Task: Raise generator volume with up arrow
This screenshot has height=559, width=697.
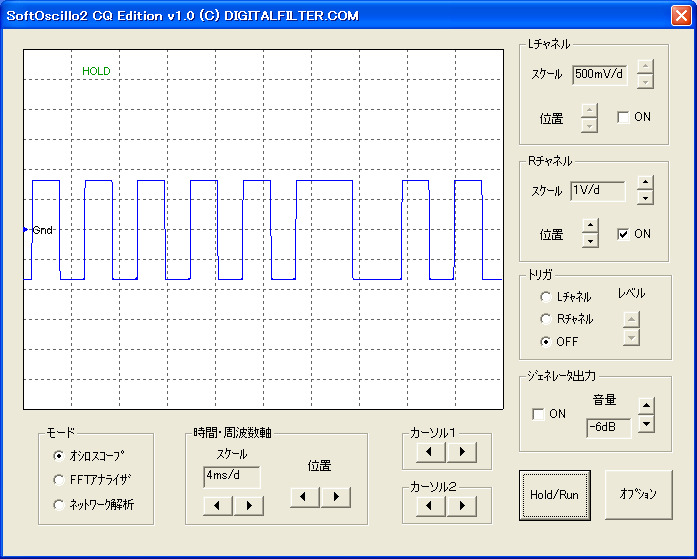Action: tap(646, 405)
